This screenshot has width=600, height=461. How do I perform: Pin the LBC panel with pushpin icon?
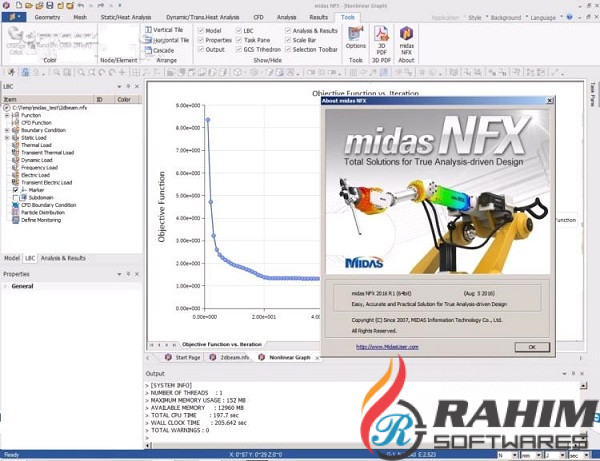pyautogui.click(x=128, y=86)
